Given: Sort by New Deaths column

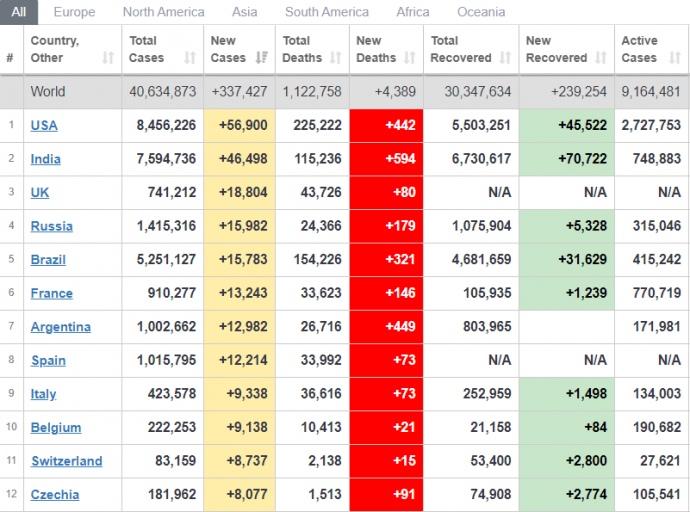Looking at the screenshot, I should [386, 49].
